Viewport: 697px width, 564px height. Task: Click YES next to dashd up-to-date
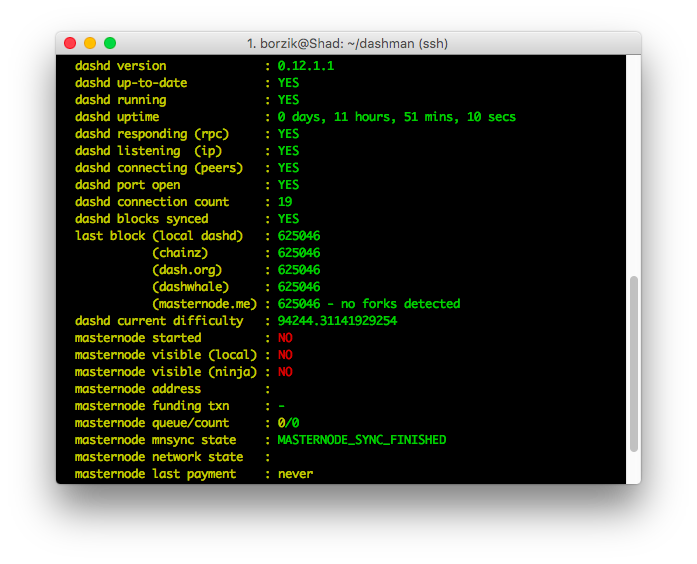tap(288, 83)
